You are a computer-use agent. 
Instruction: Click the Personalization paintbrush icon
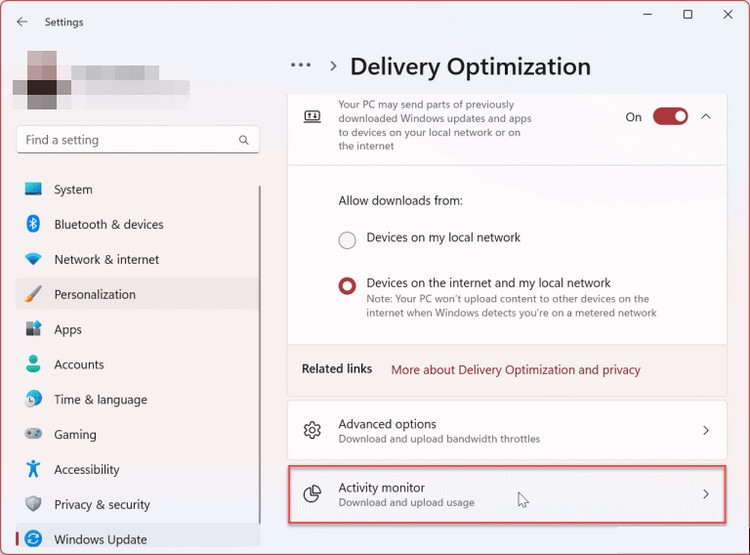pos(33,294)
